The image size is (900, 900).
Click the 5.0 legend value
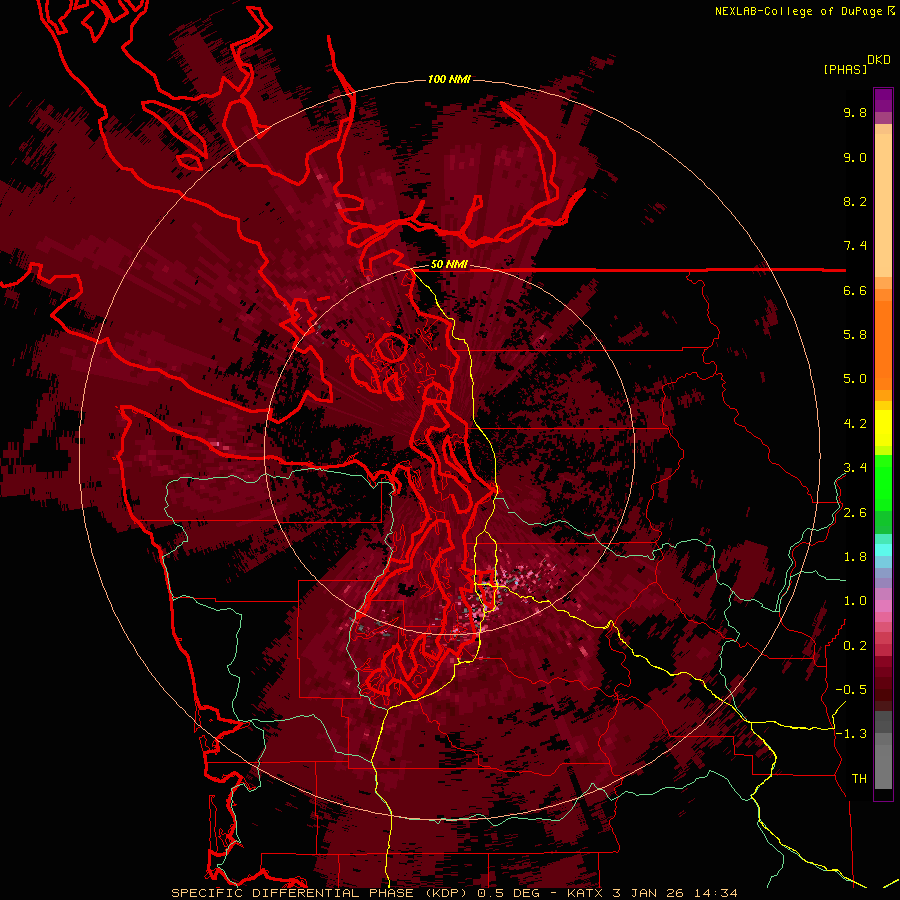click(855, 379)
